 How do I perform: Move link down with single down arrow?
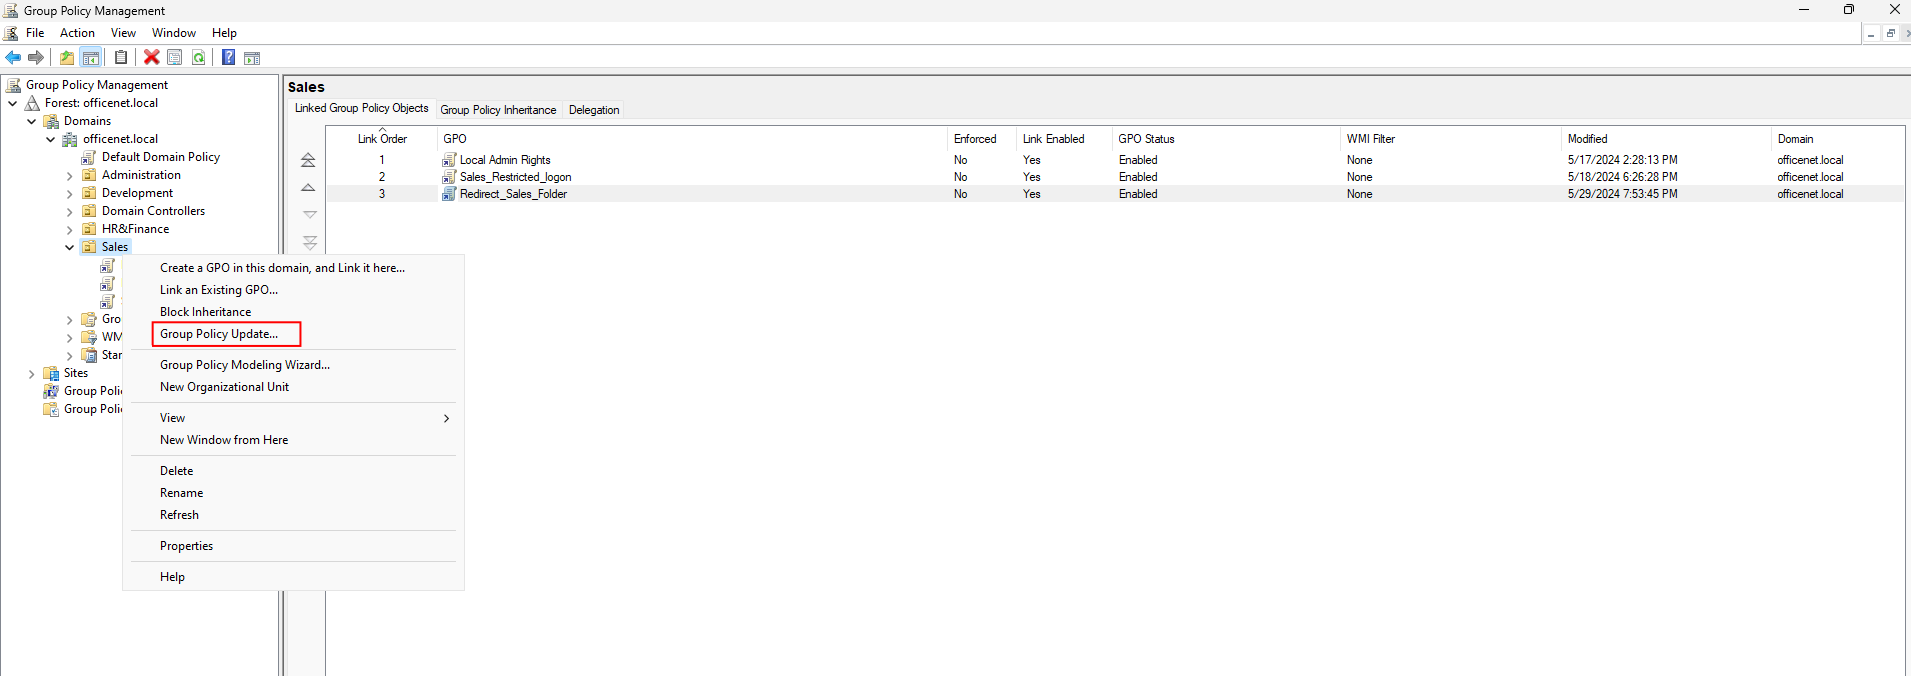tap(309, 214)
